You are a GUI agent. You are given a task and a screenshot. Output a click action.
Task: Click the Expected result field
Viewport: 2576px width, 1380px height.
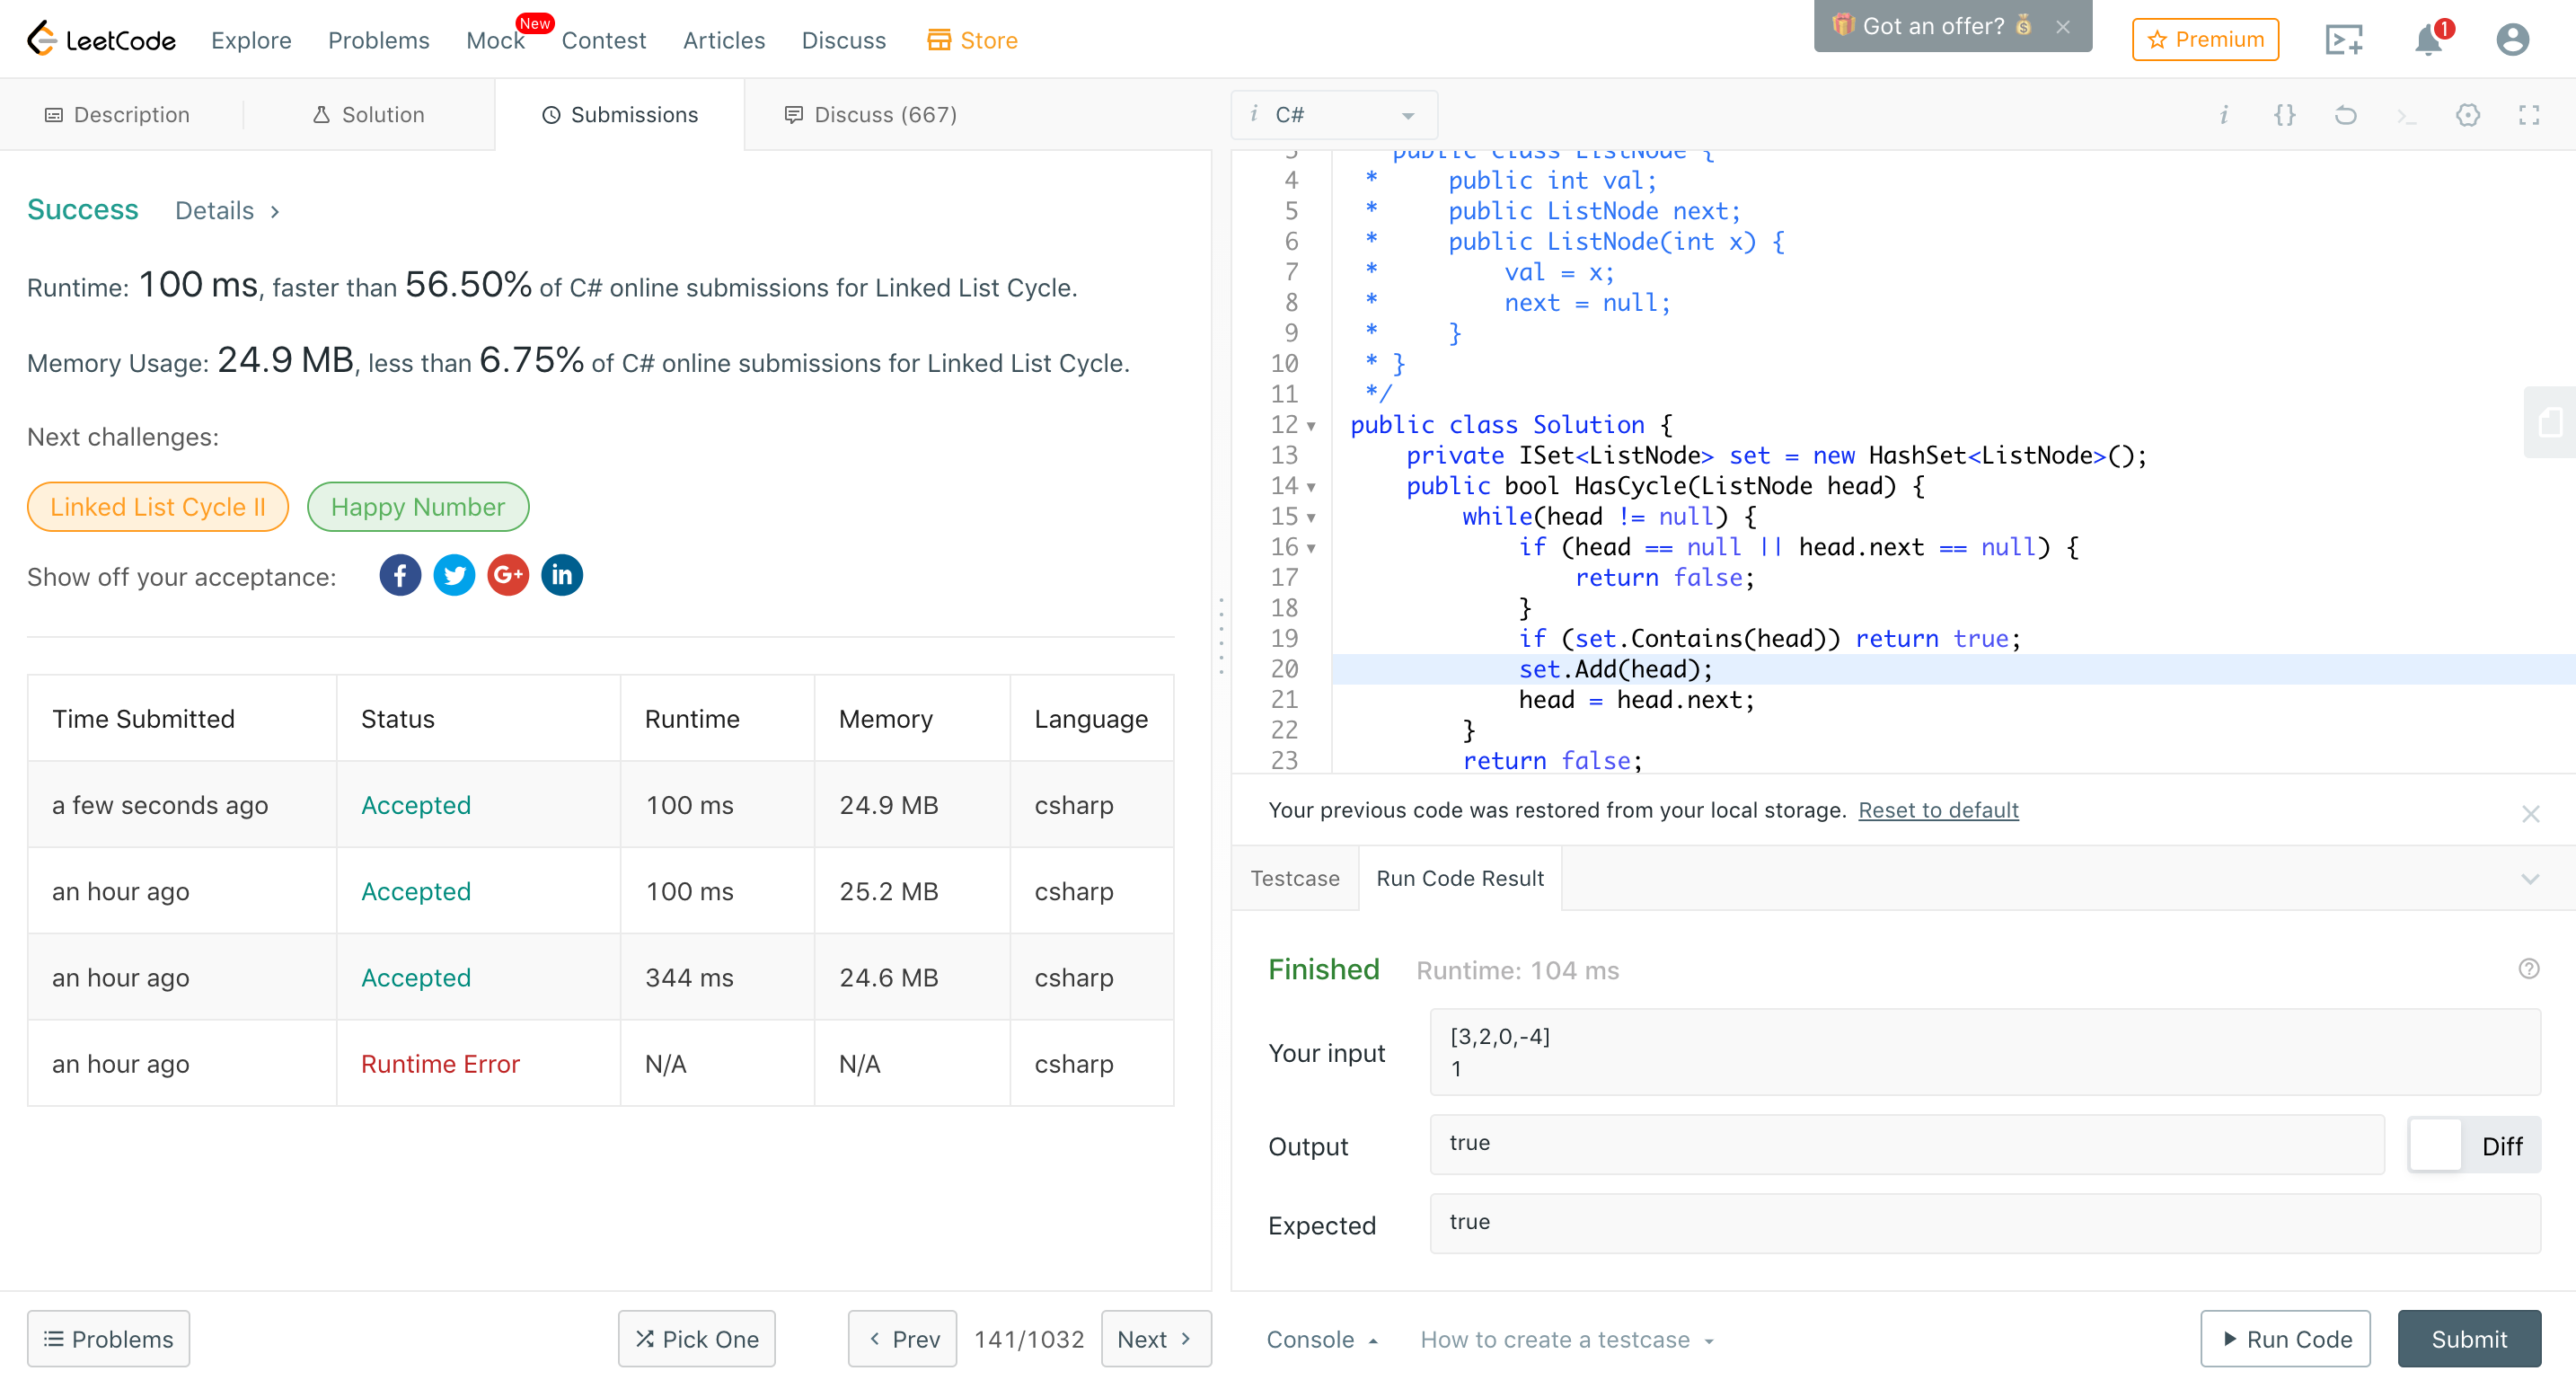(x=1985, y=1224)
